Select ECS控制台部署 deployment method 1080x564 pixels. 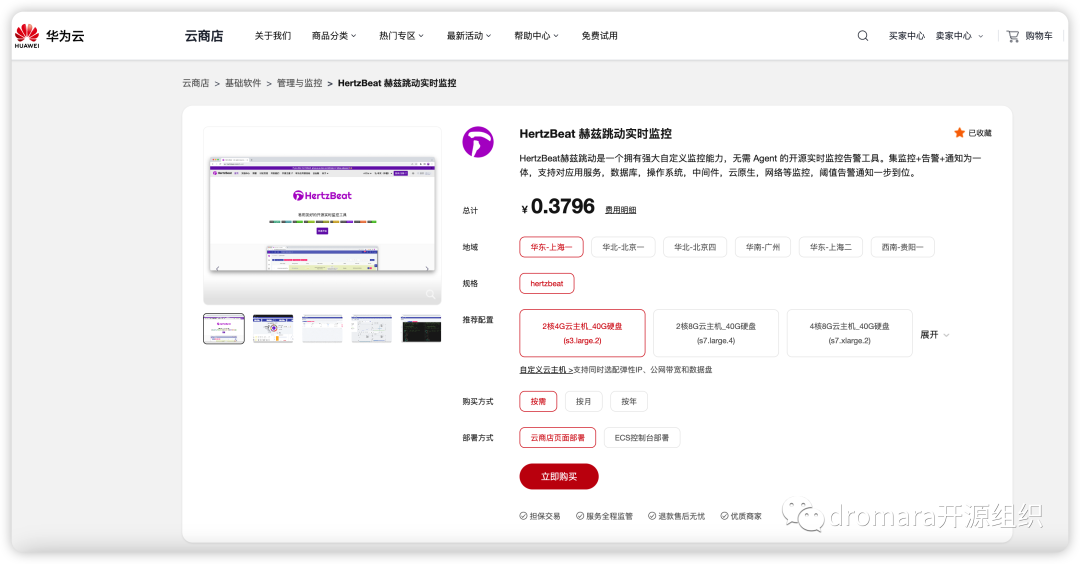tap(642, 438)
